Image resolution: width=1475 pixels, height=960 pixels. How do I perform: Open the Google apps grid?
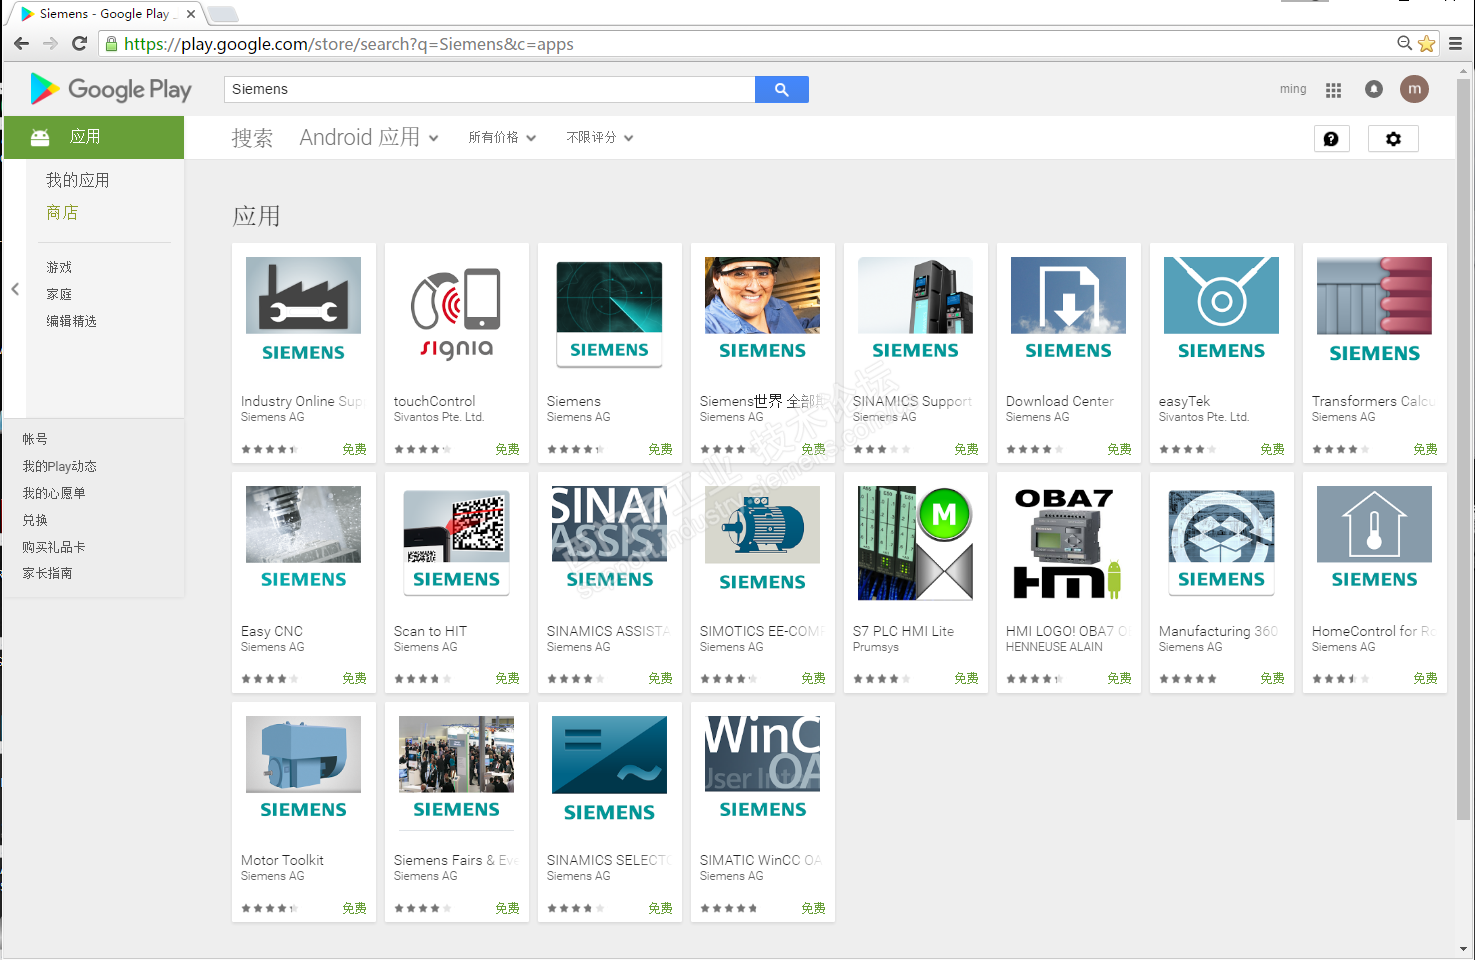pyautogui.click(x=1333, y=90)
